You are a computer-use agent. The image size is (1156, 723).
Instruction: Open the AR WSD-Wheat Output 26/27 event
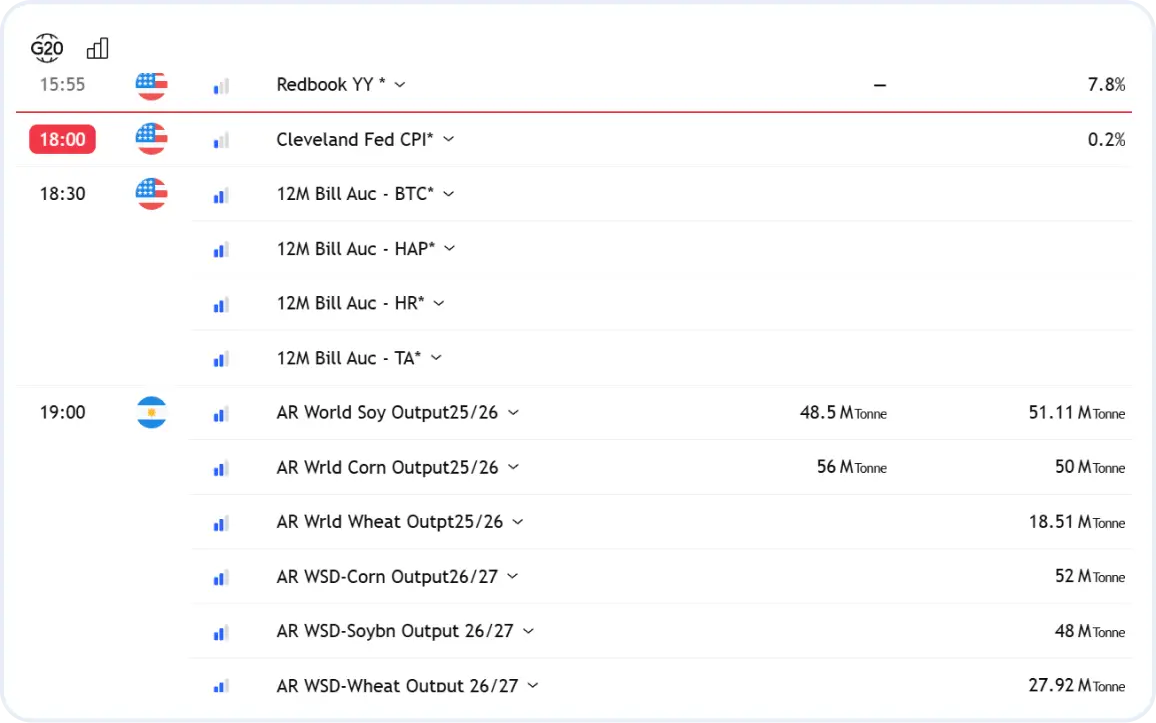point(397,685)
